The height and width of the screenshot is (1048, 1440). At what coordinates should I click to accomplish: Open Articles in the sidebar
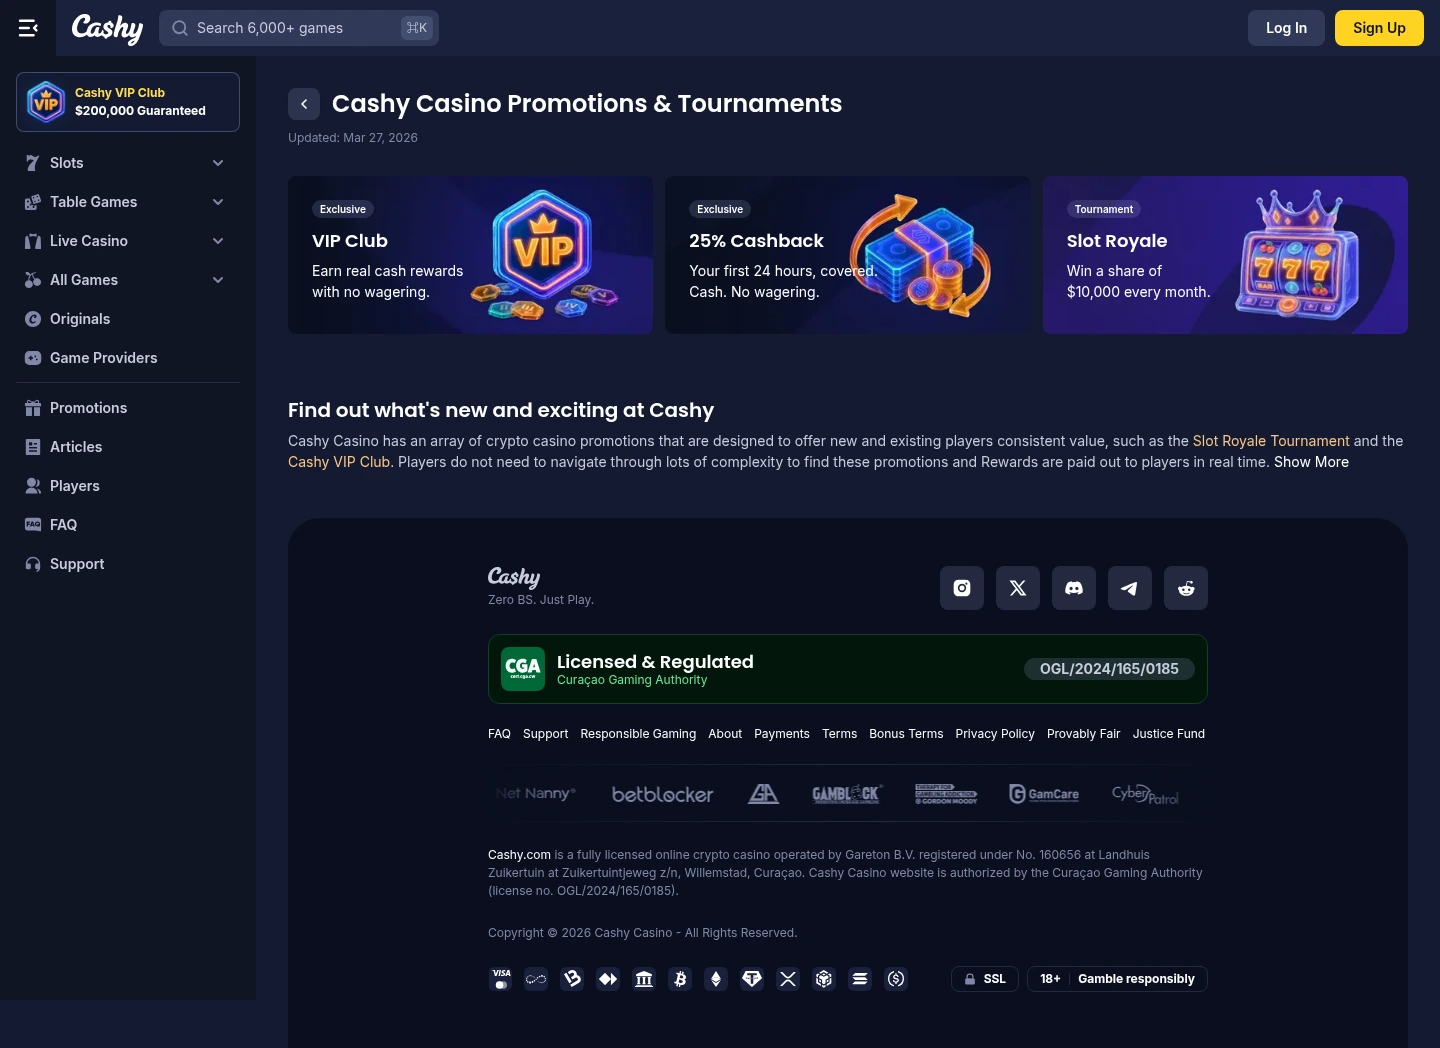(128, 447)
